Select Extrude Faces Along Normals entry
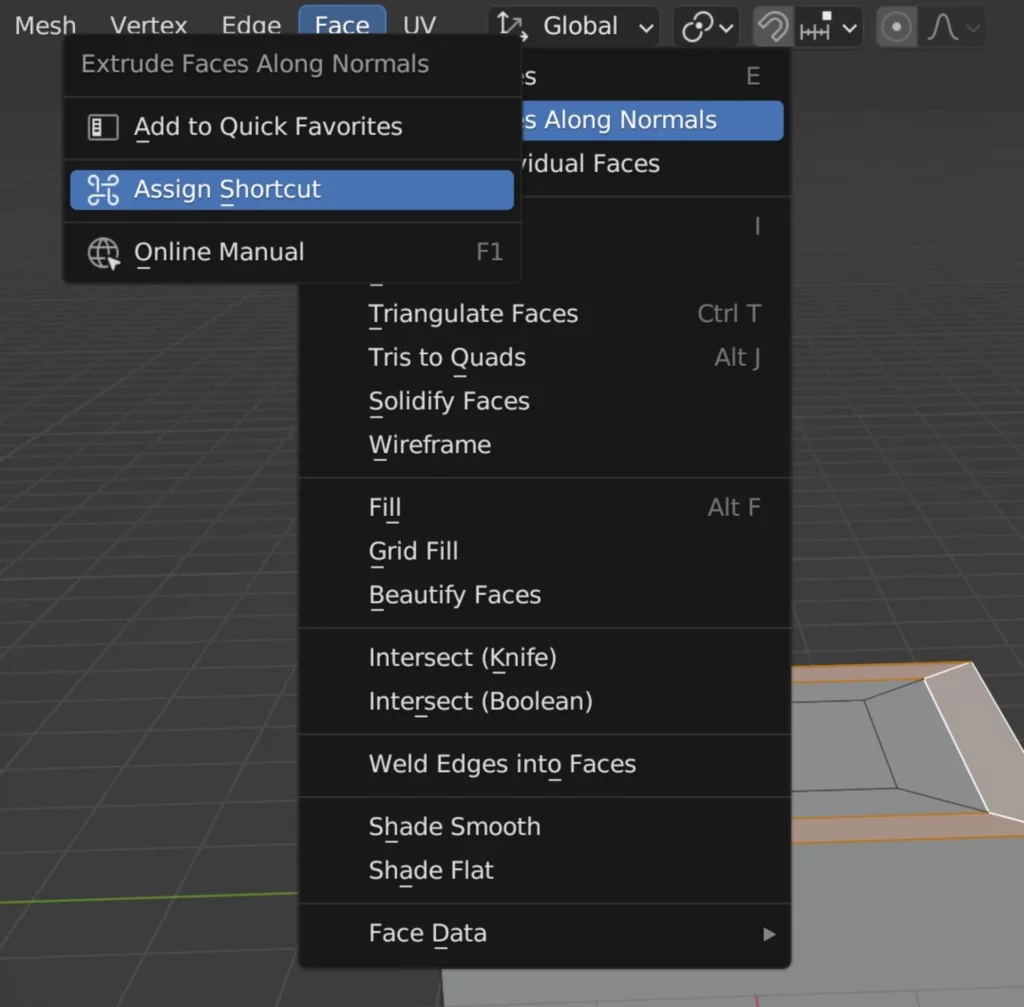 tap(652, 120)
